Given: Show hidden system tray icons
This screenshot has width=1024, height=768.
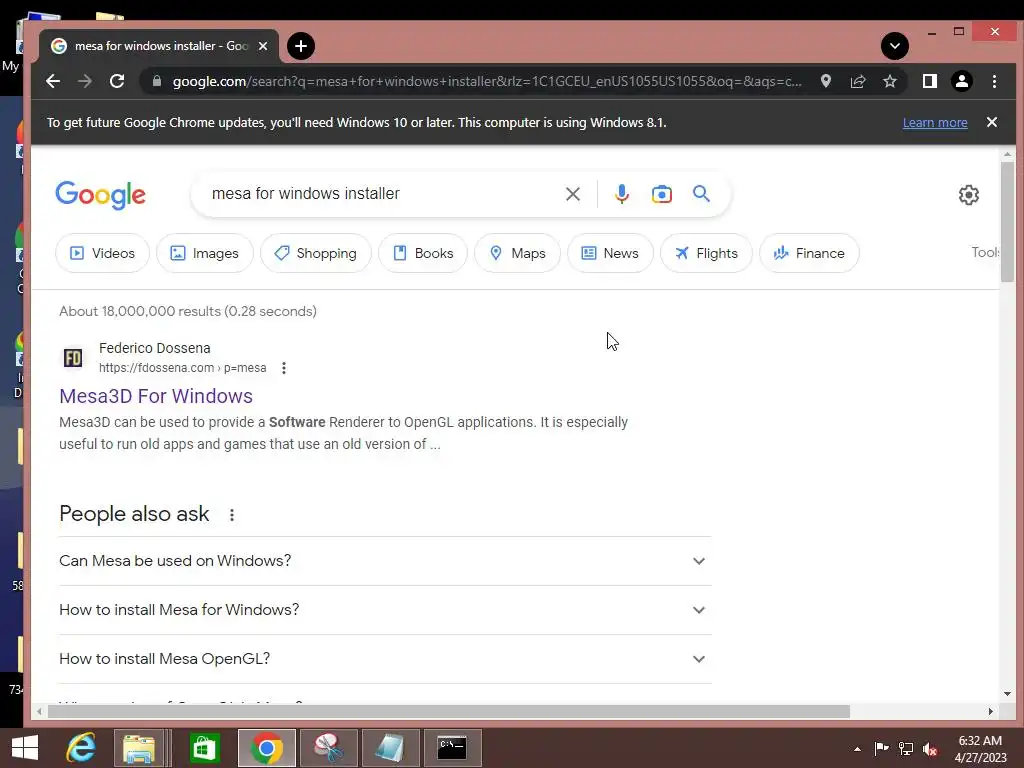Looking at the screenshot, I should click(857, 749).
